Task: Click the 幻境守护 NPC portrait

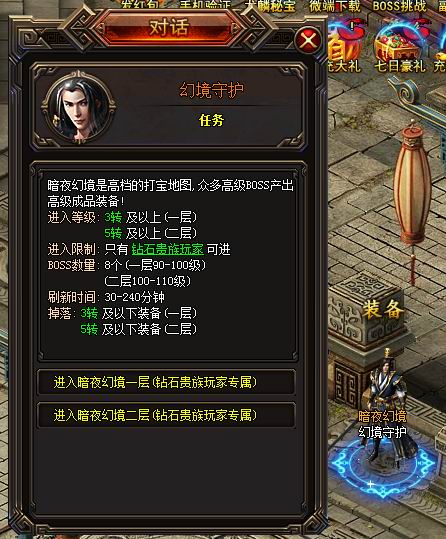Action: [x=79, y=107]
